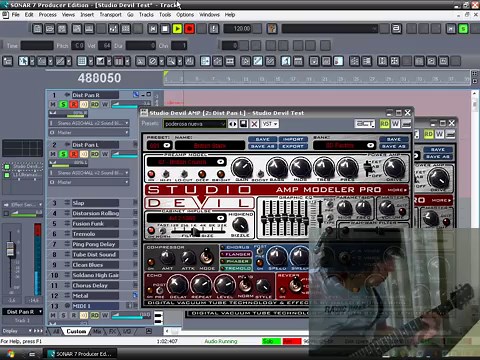Screen dimensions: 480x360
Task: Open Dist Pan R input dropdown Stereo ASIO4ALL
Action: [x=89, y=123]
